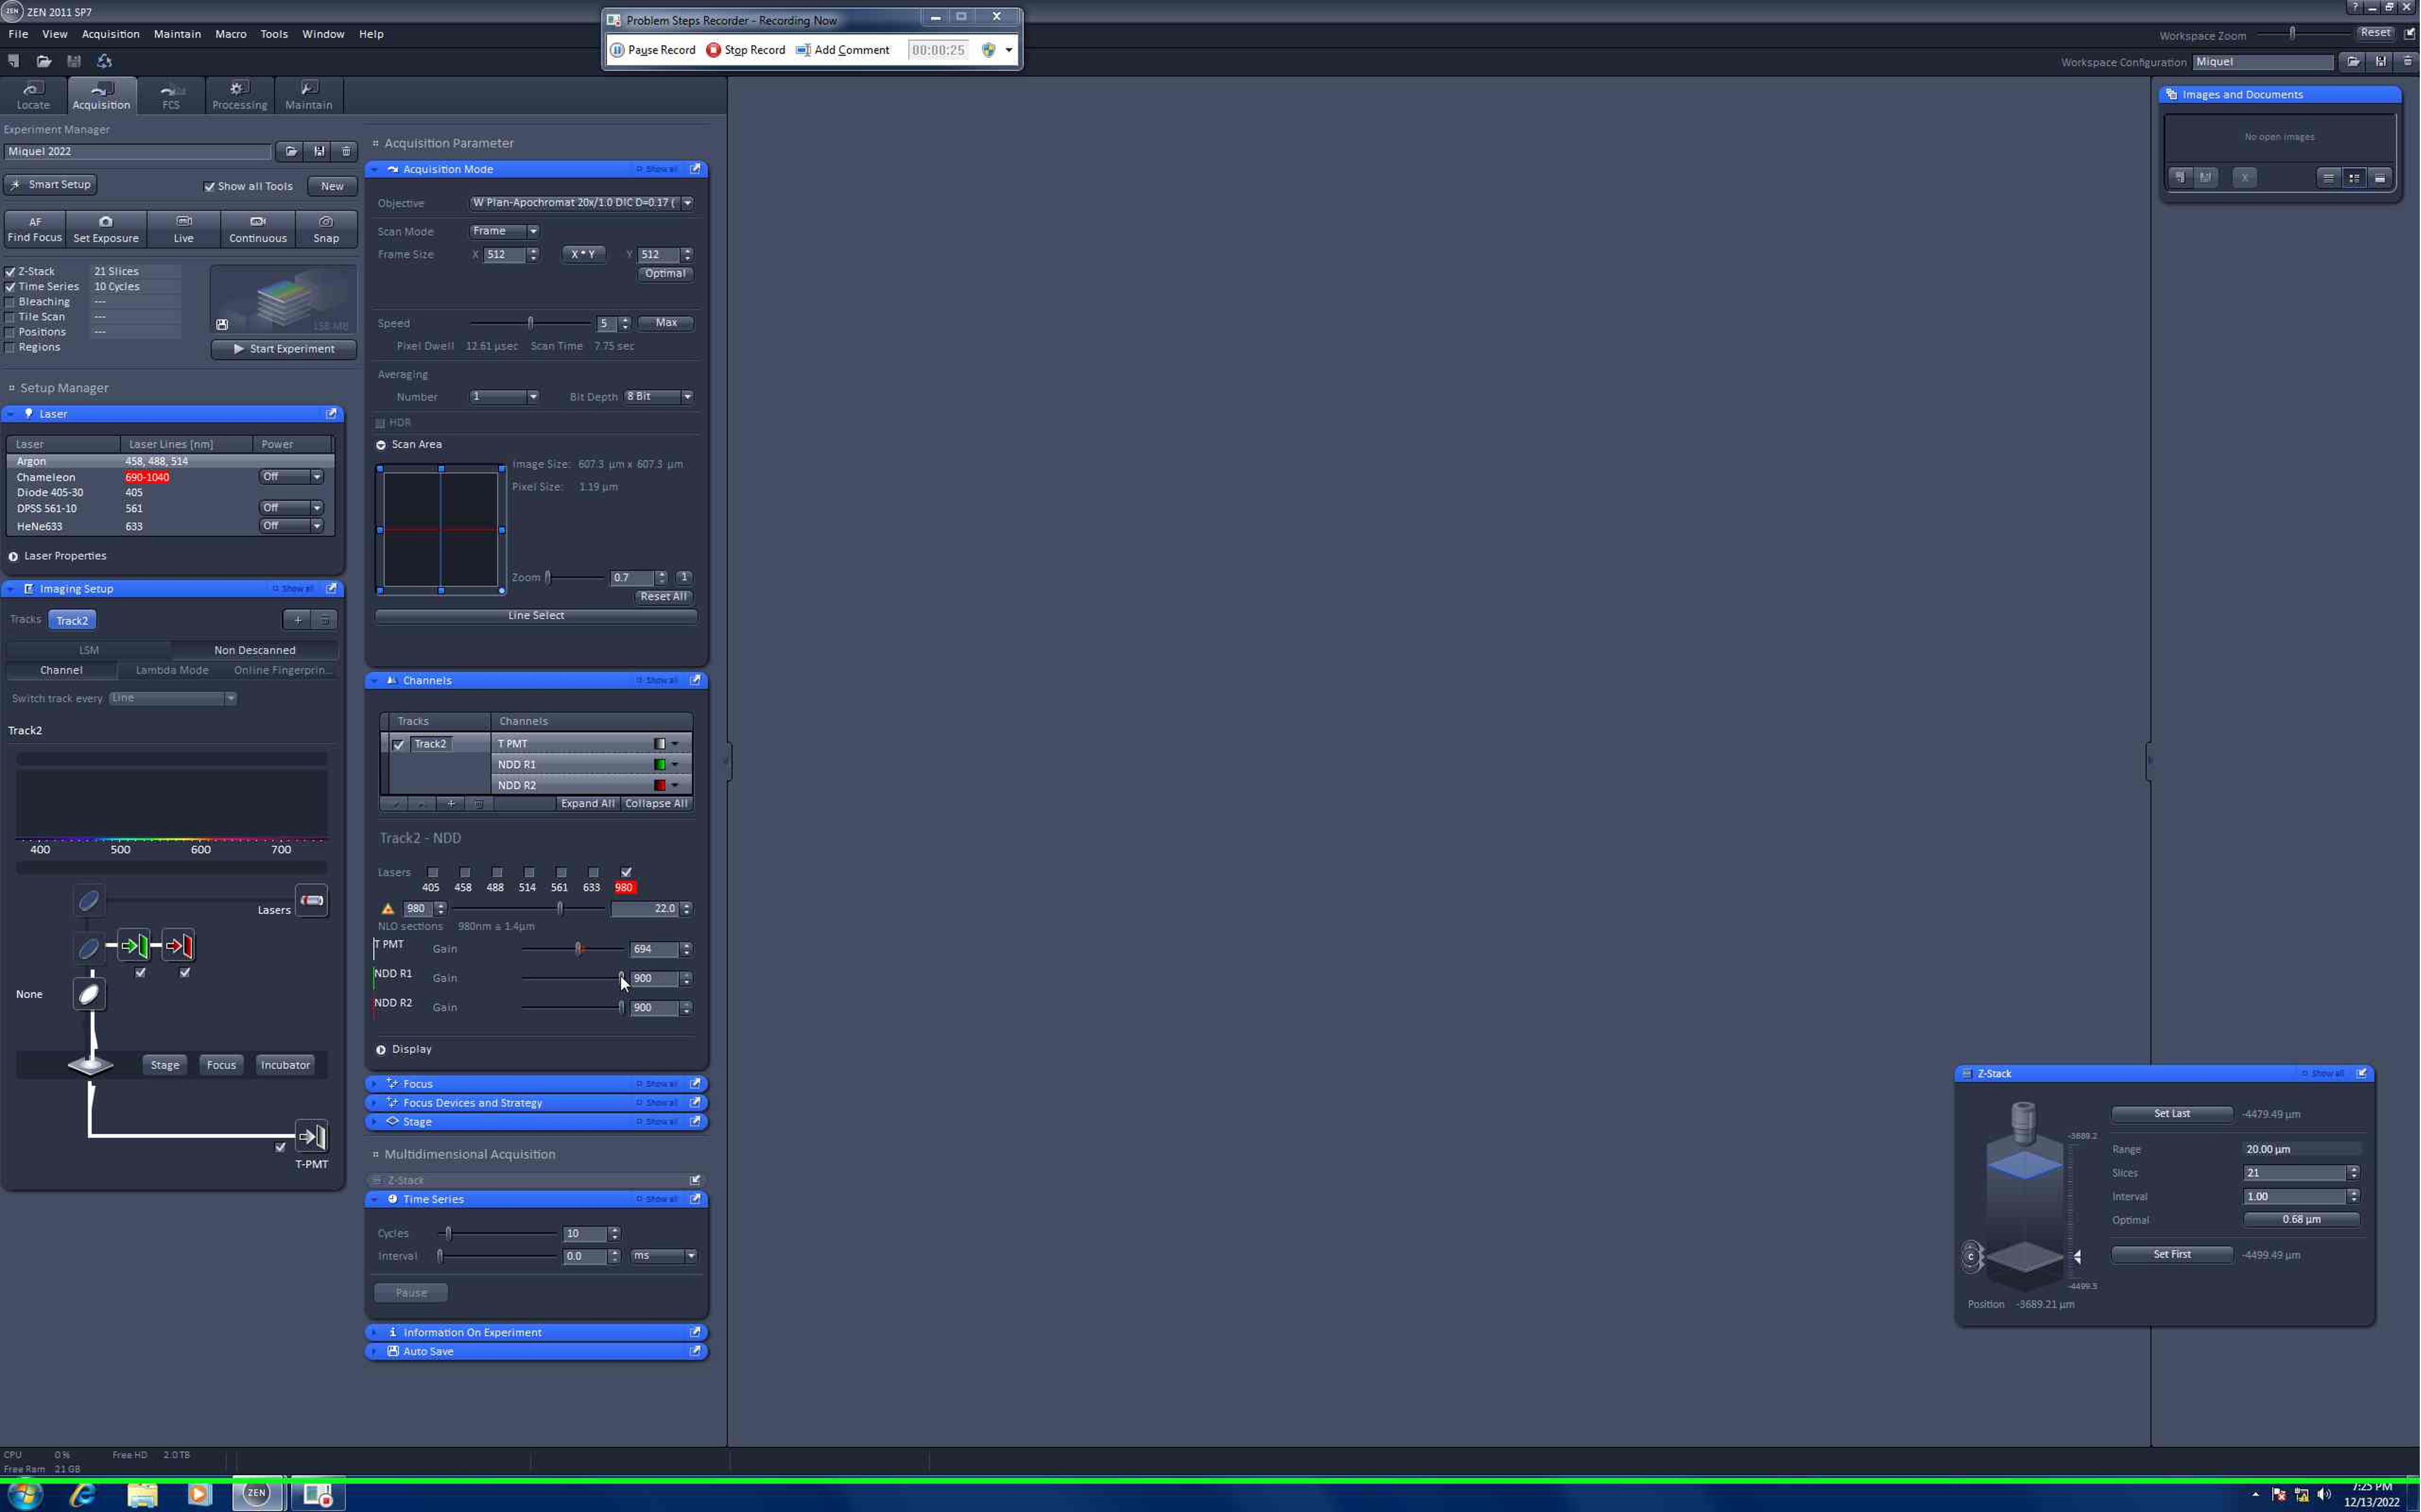Open the experiment folder icon beside Miquel 2022

pyautogui.click(x=291, y=152)
